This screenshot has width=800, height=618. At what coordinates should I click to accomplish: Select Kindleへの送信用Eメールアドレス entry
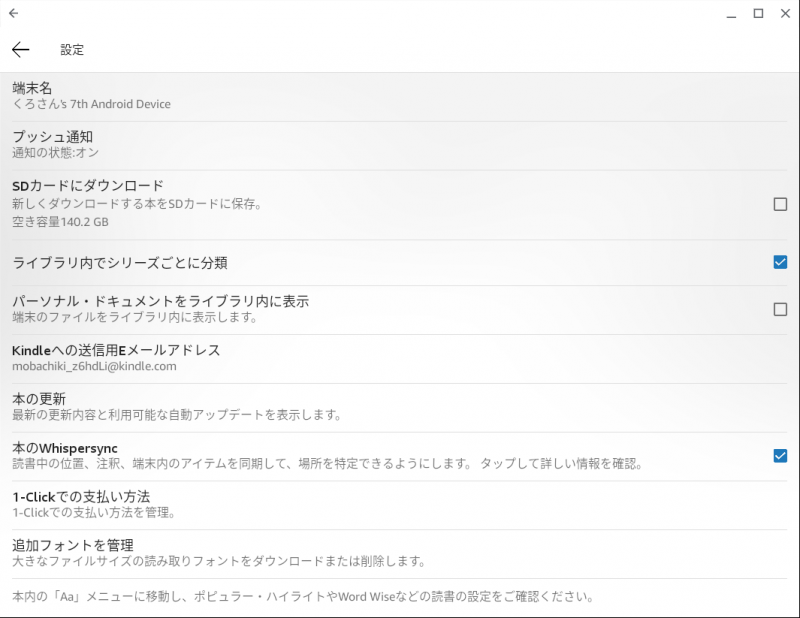tap(400, 358)
